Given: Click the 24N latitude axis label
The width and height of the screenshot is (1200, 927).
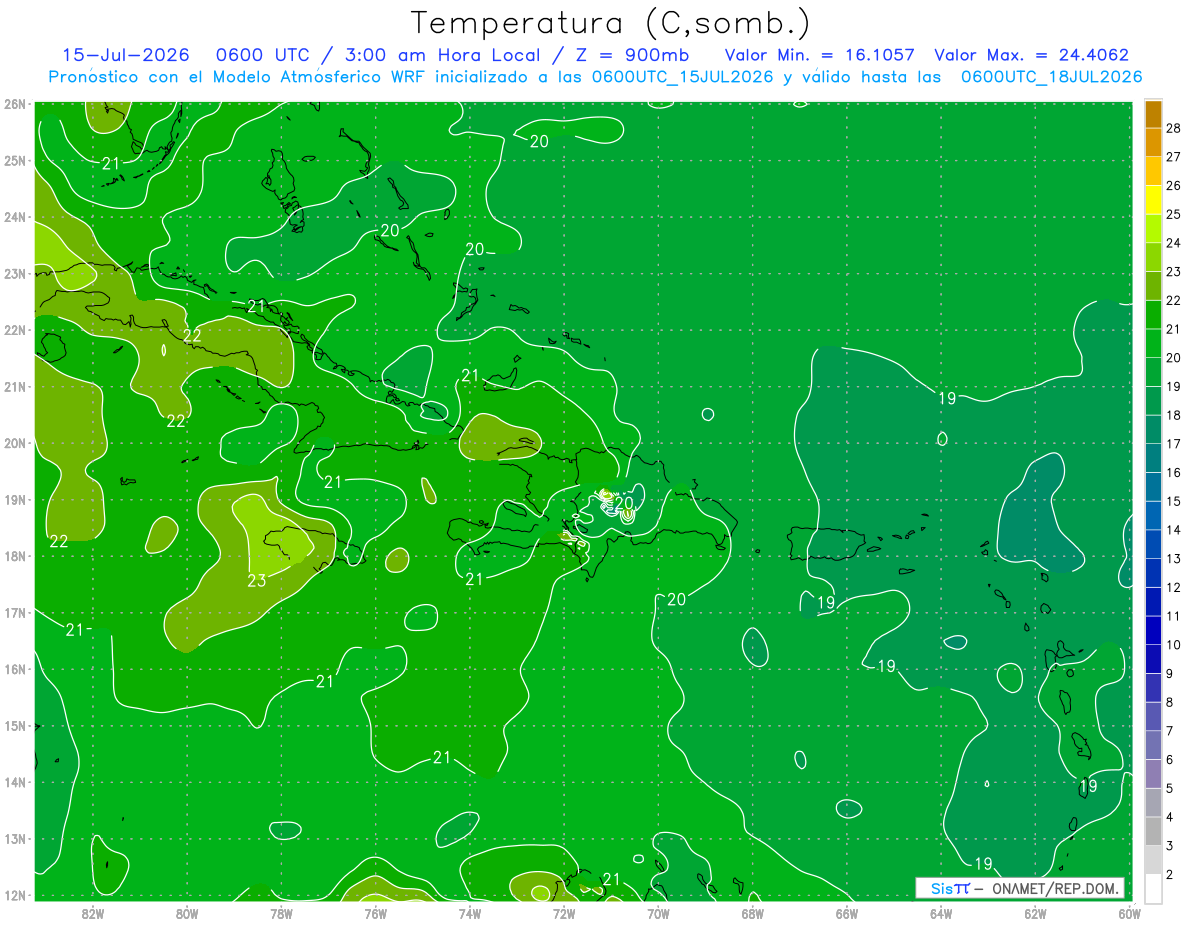Looking at the screenshot, I should pos(14,217).
